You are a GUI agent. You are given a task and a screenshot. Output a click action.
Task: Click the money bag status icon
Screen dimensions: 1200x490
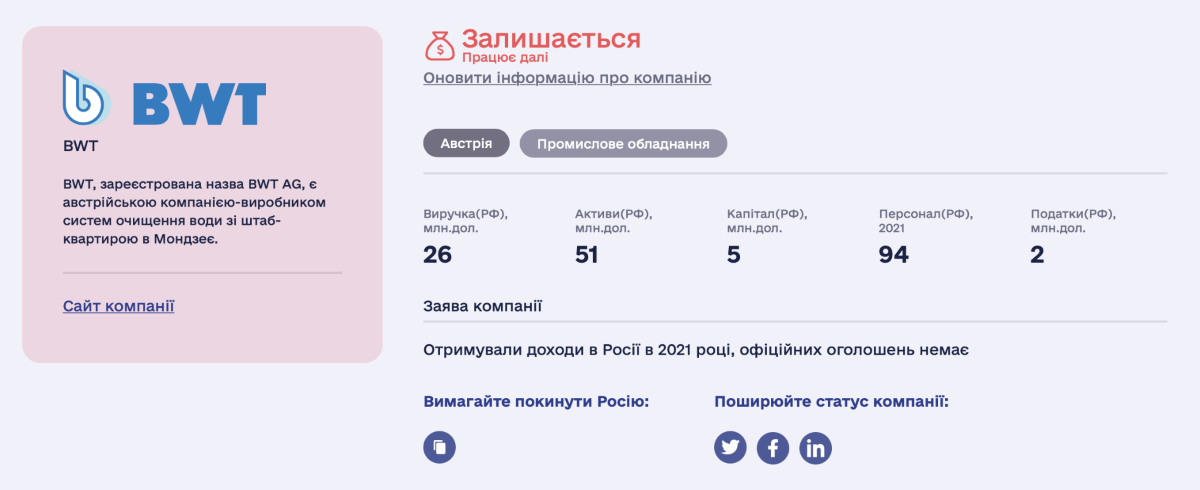pos(439,46)
